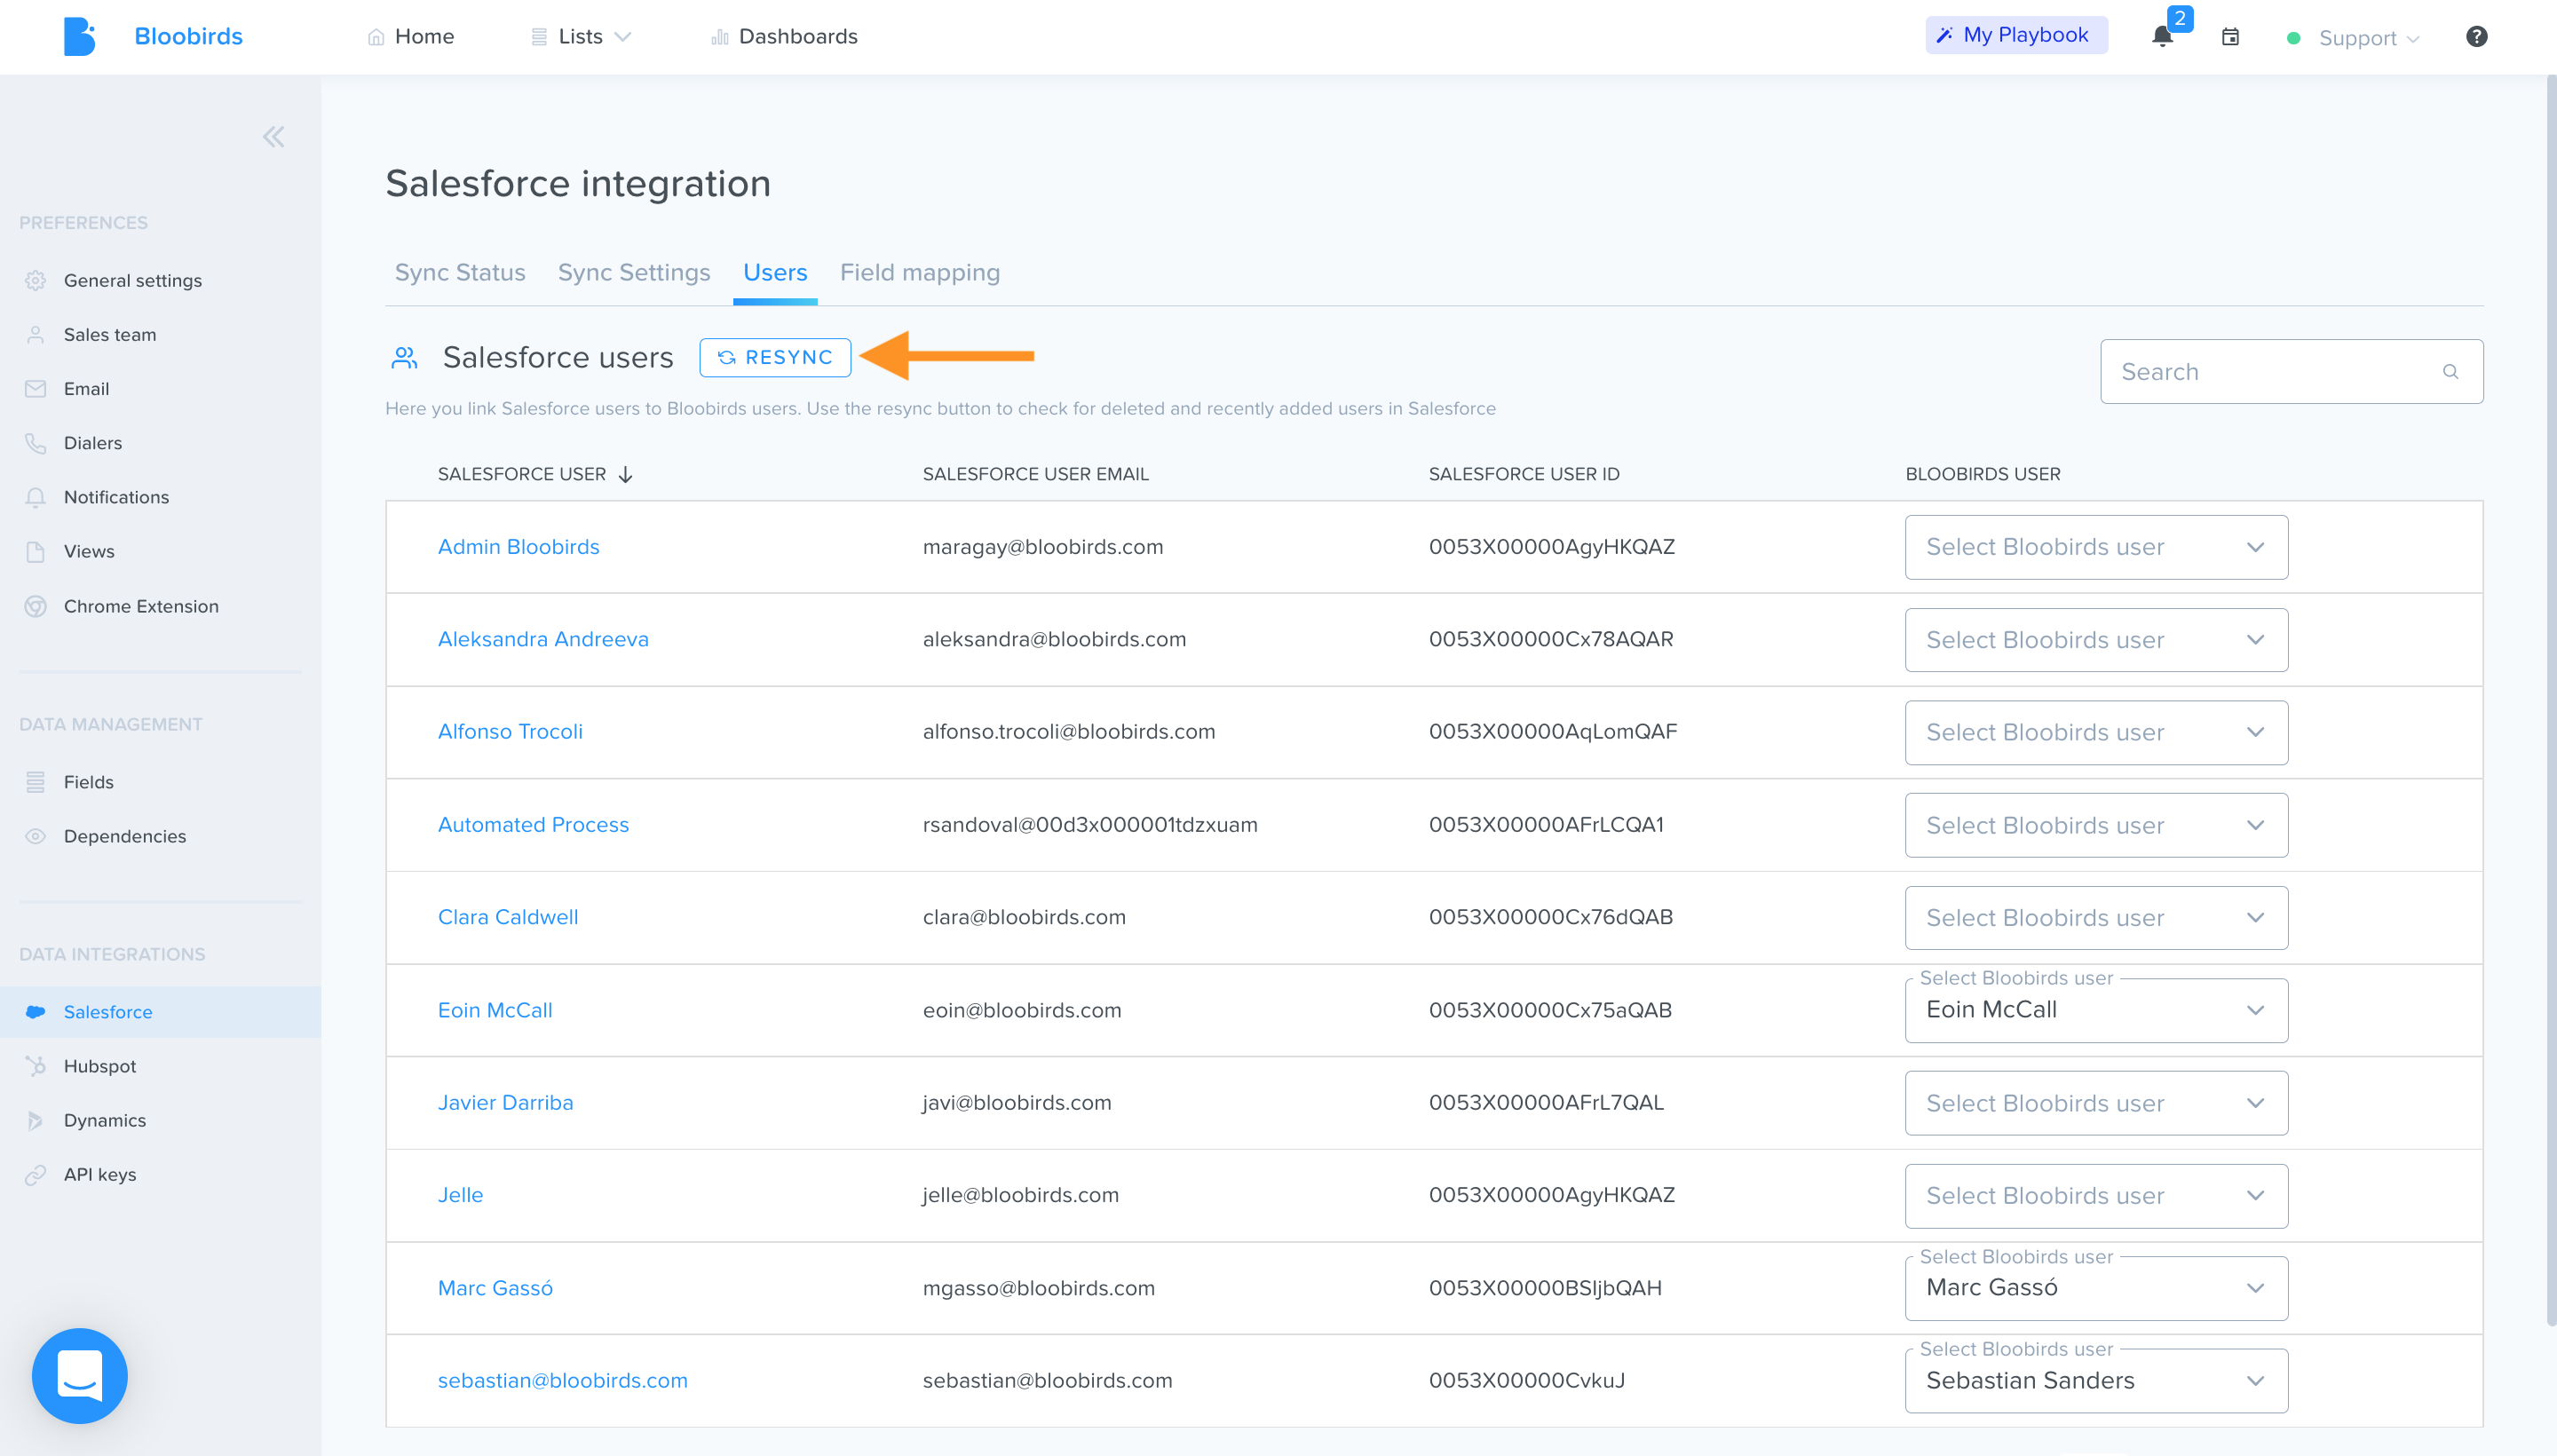Viewport: 2557px width, 1456px height.
Task: Open Bloobirds user dropdown for Alfonso Trocoli
Action: coord(2096,733)
